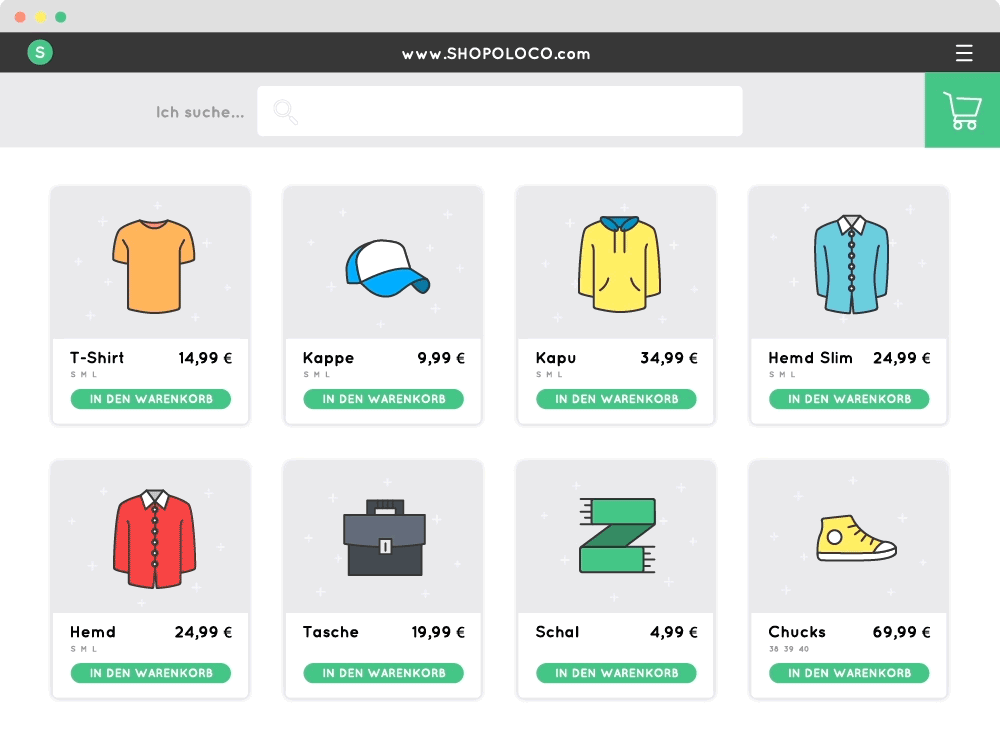This screenshot has width=1000, height=753.
Task: Add Kappe to the Warenkorb
Action: [x=383, y=399]
